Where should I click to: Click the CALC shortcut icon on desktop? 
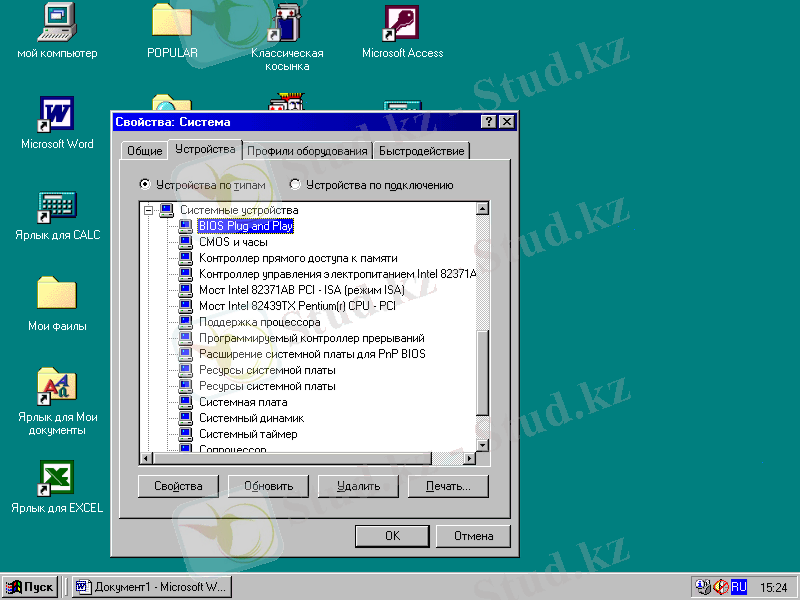57,206
